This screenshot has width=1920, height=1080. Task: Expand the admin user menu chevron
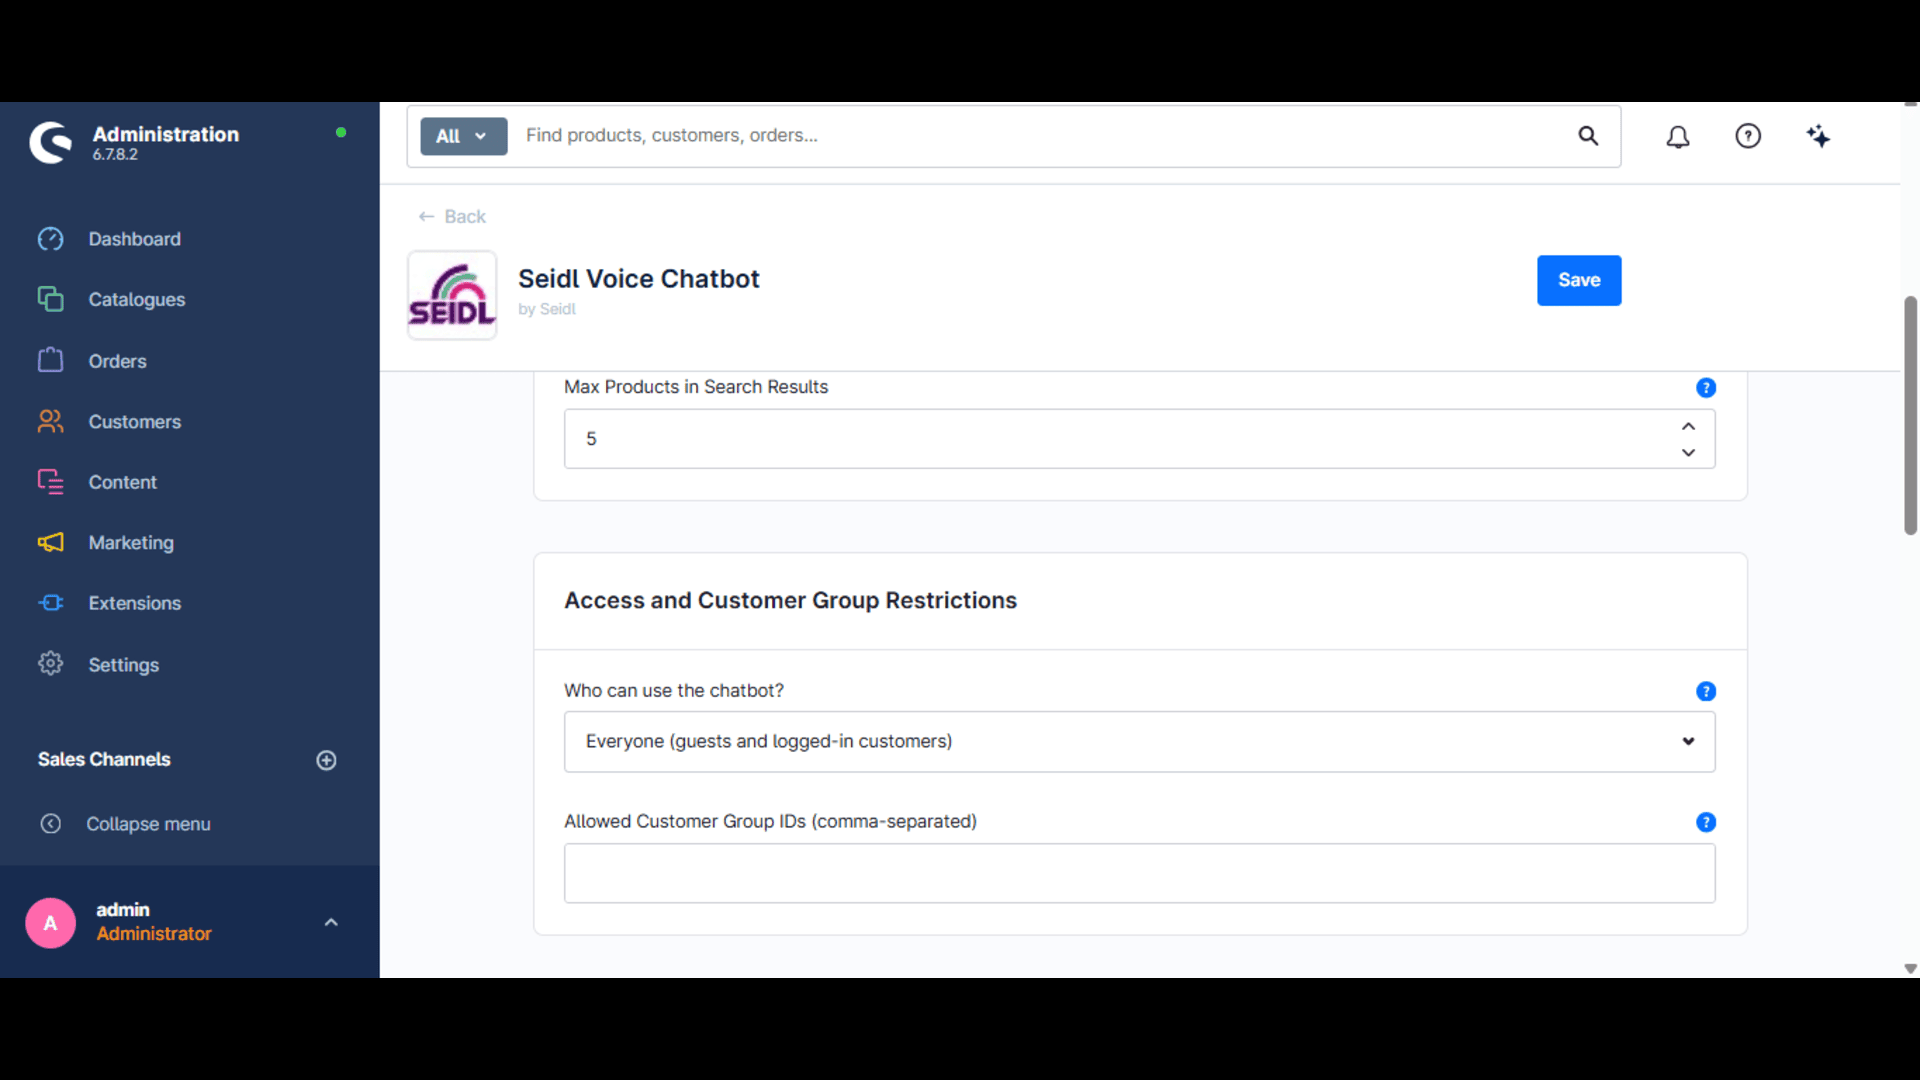[331, 923]
